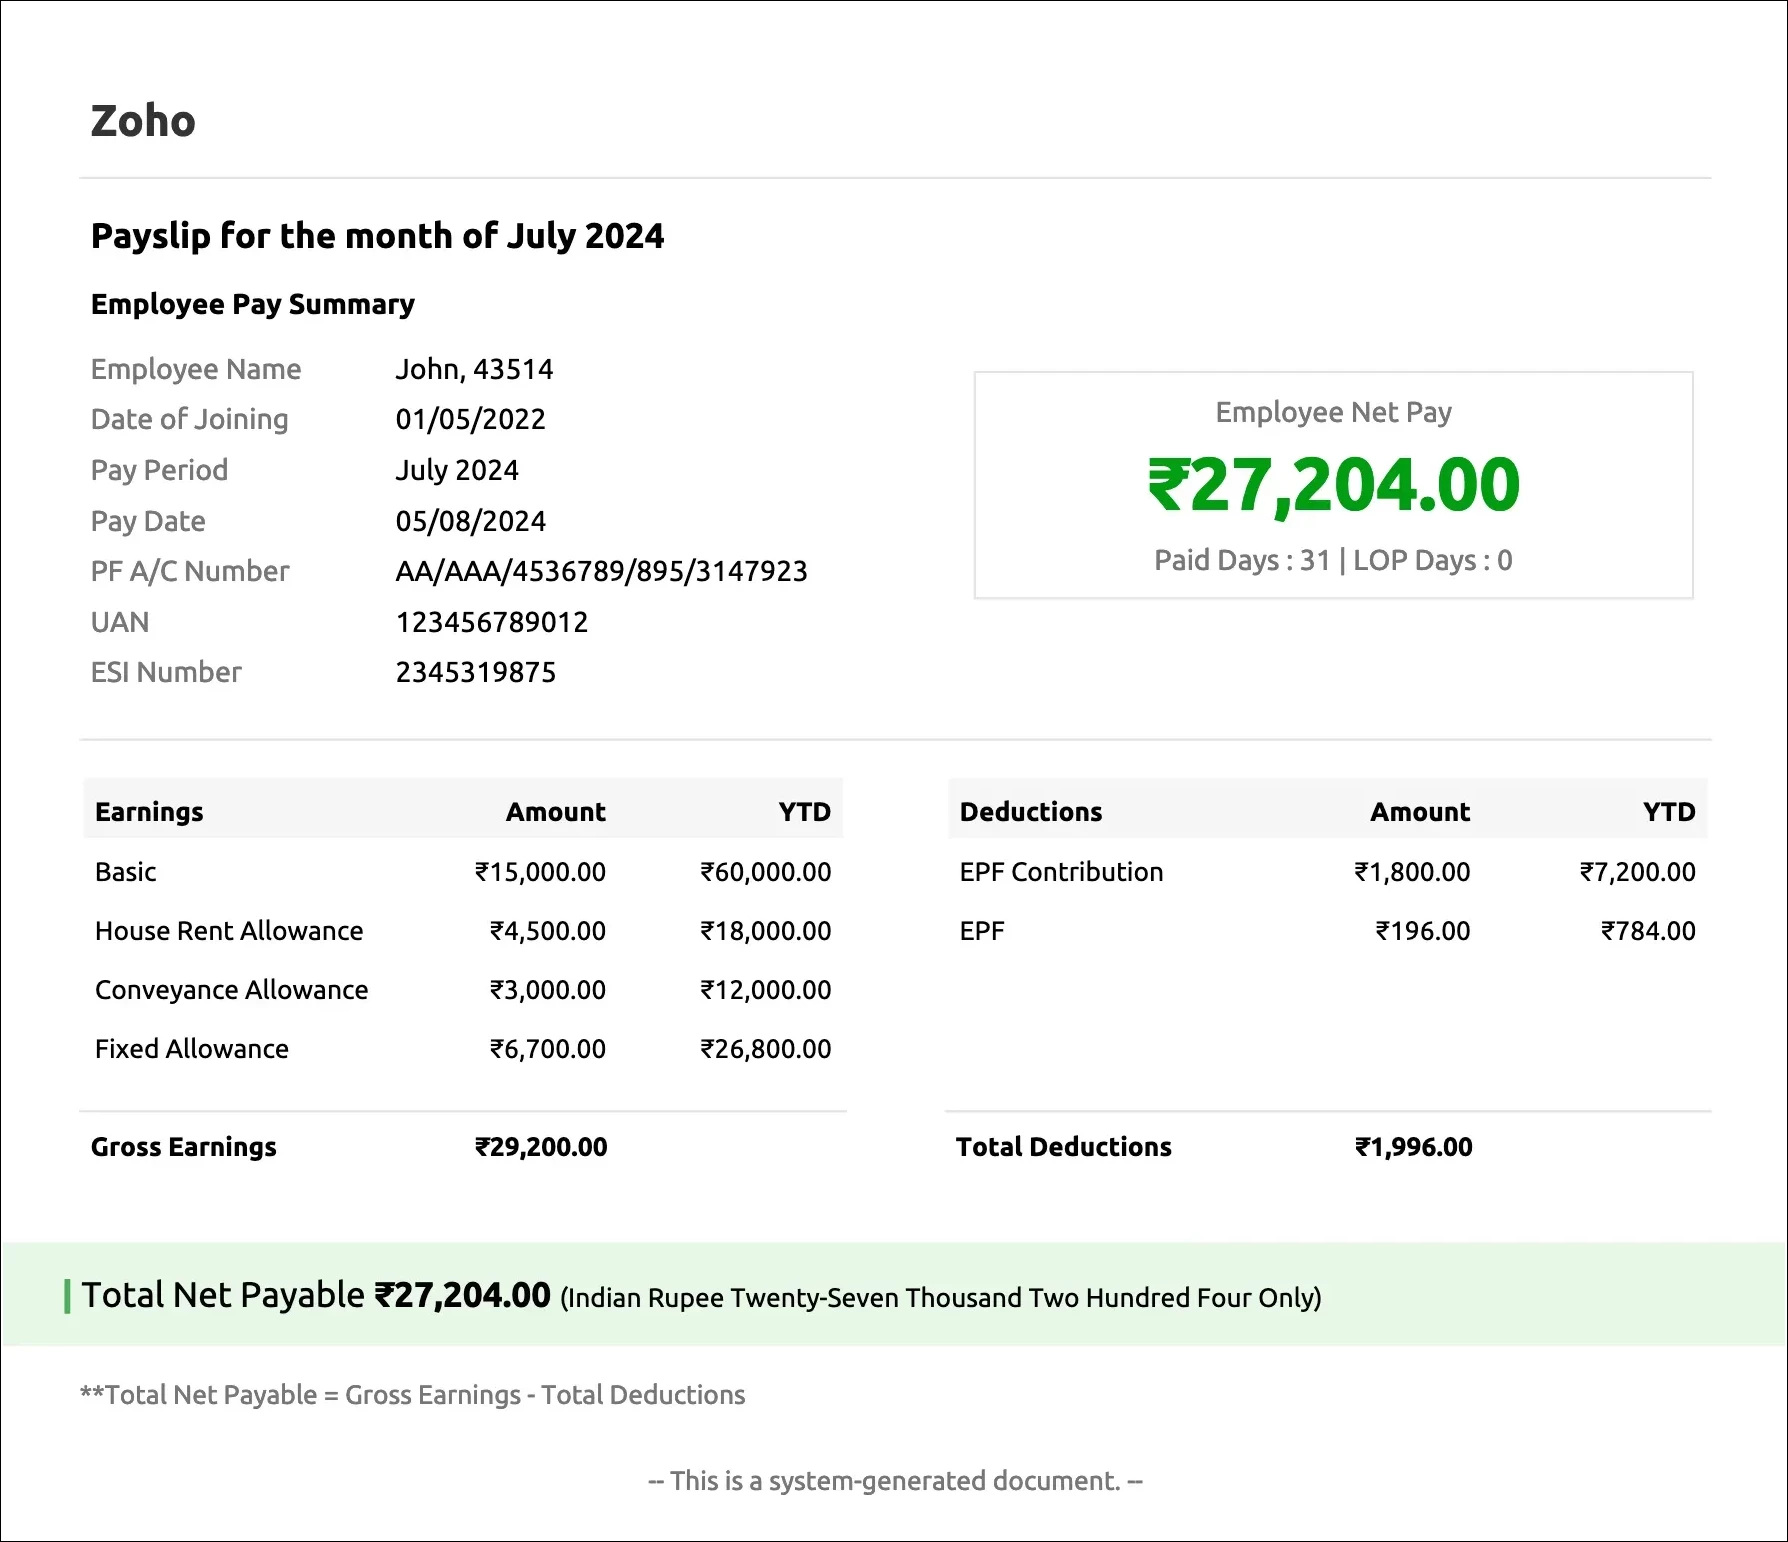Select the House Rent Allowance amount
Screen dimensions: 1788x1542
coord(548,930)
